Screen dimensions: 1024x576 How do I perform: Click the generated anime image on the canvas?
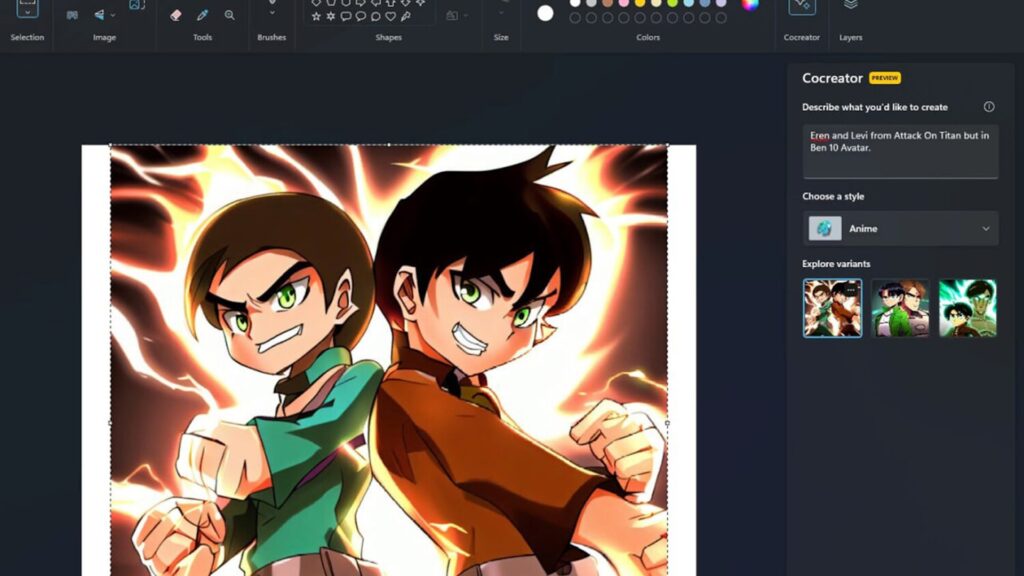389,360
